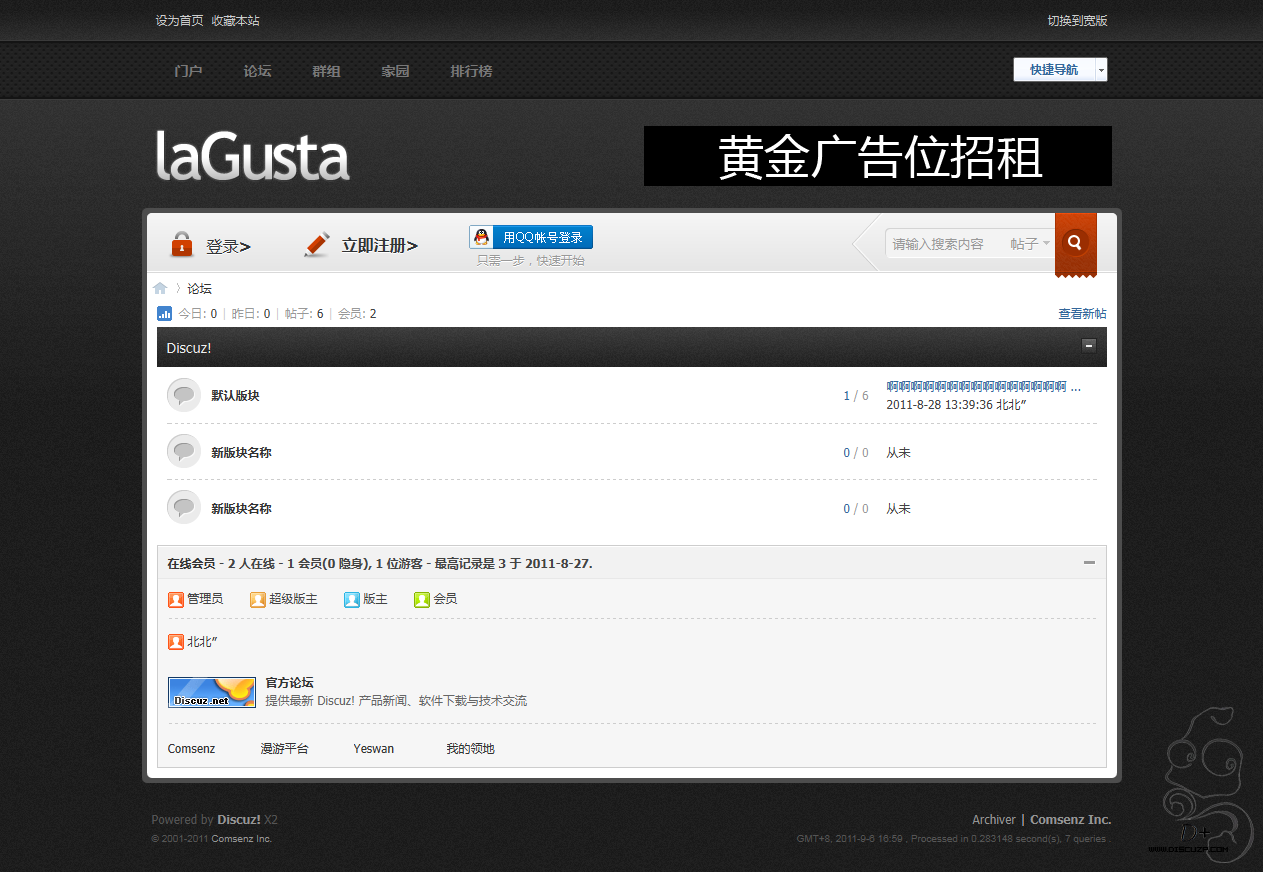
Task: Click the 1 / 6 post count
Action: coord(856,396)
